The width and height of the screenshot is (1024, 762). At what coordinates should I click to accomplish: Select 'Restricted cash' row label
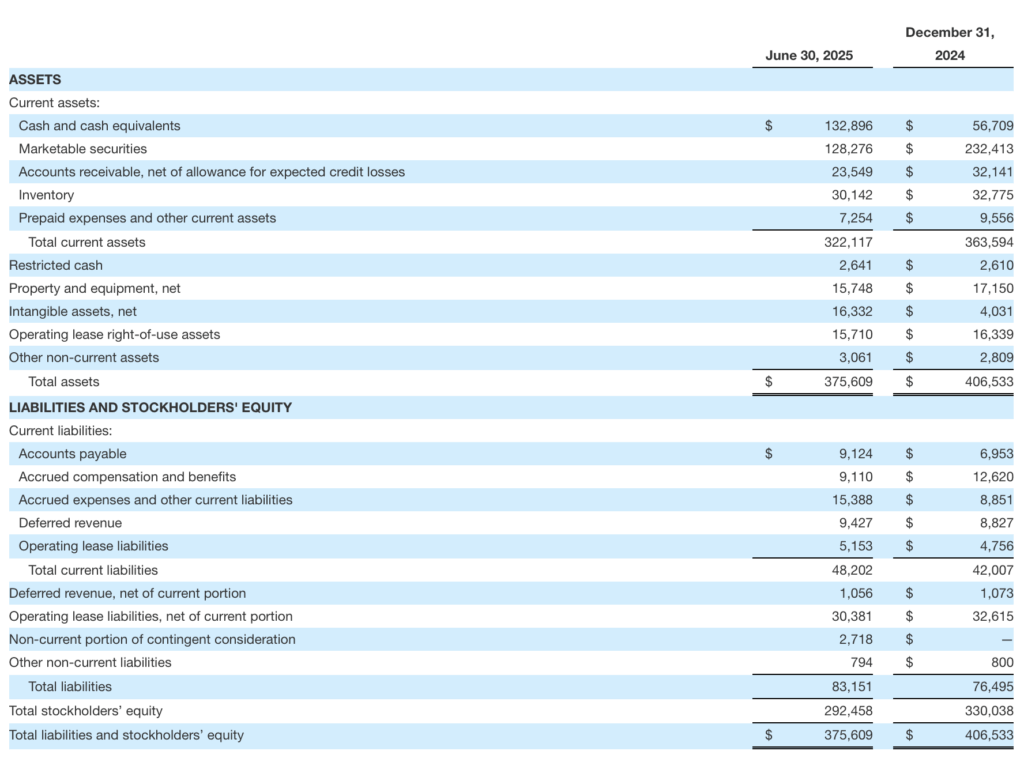(x=56, y=265)
